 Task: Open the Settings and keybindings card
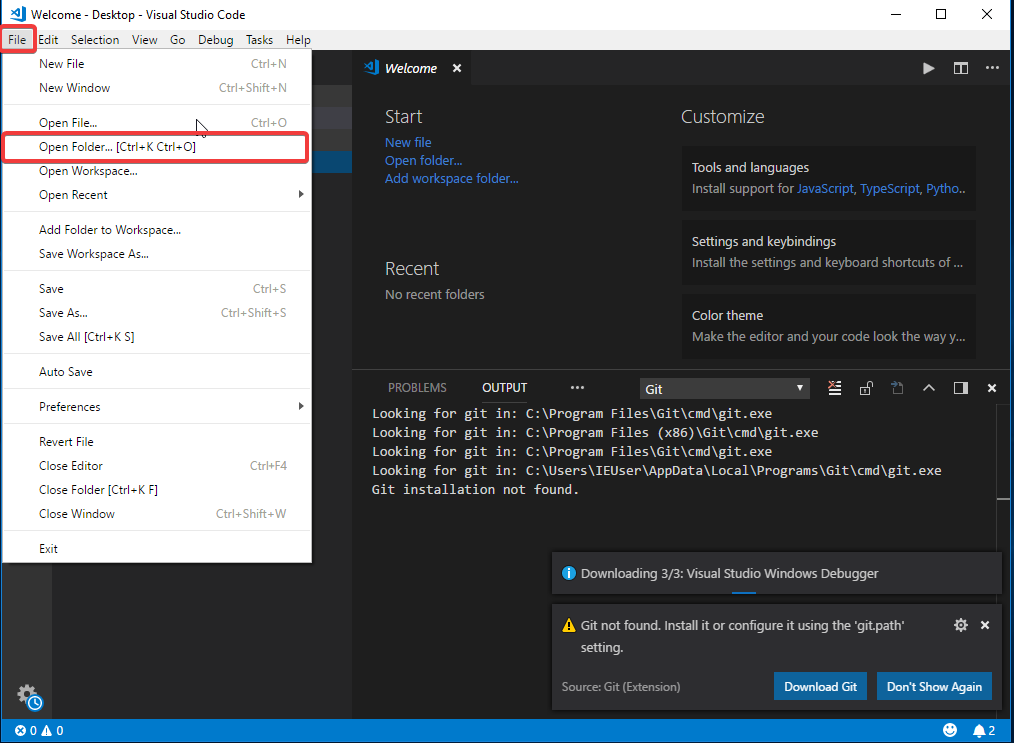tap(828, 252)
